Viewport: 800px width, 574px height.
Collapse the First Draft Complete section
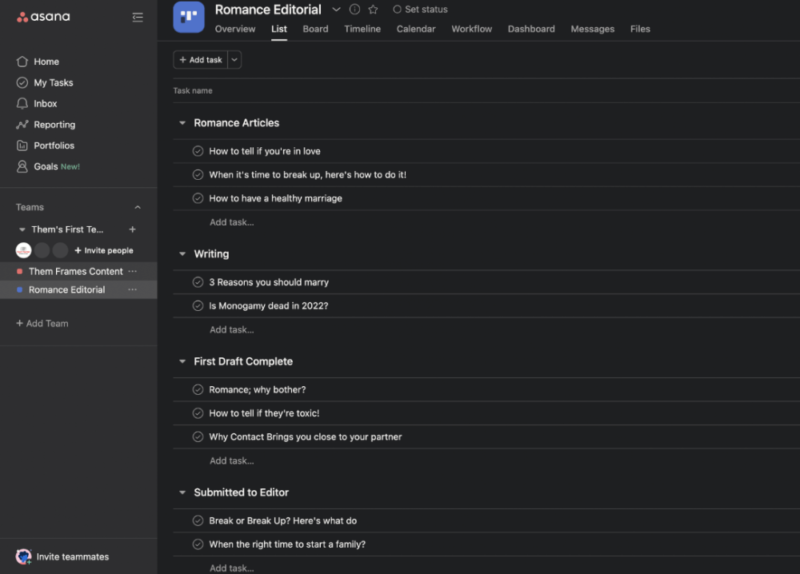point(182,362)
